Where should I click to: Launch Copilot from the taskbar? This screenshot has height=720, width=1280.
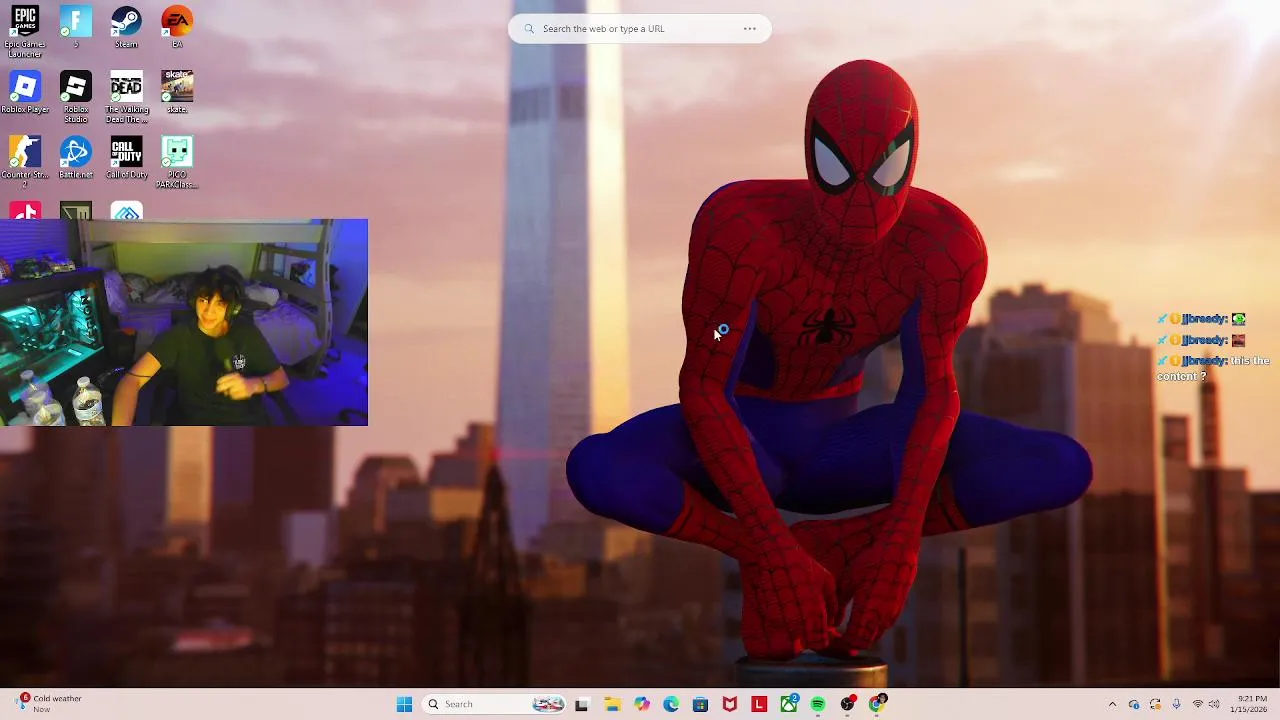[642, 704]
